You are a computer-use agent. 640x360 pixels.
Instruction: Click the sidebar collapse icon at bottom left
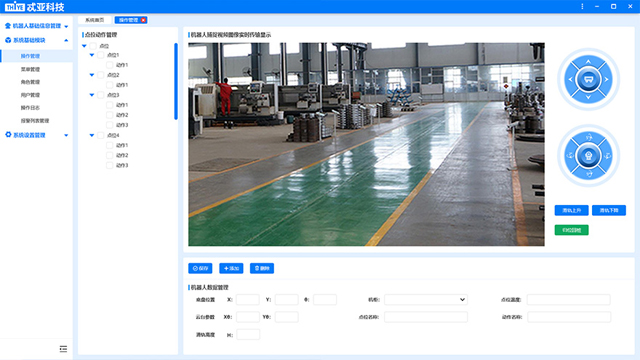pyautogui.click(x=63, y=349)
